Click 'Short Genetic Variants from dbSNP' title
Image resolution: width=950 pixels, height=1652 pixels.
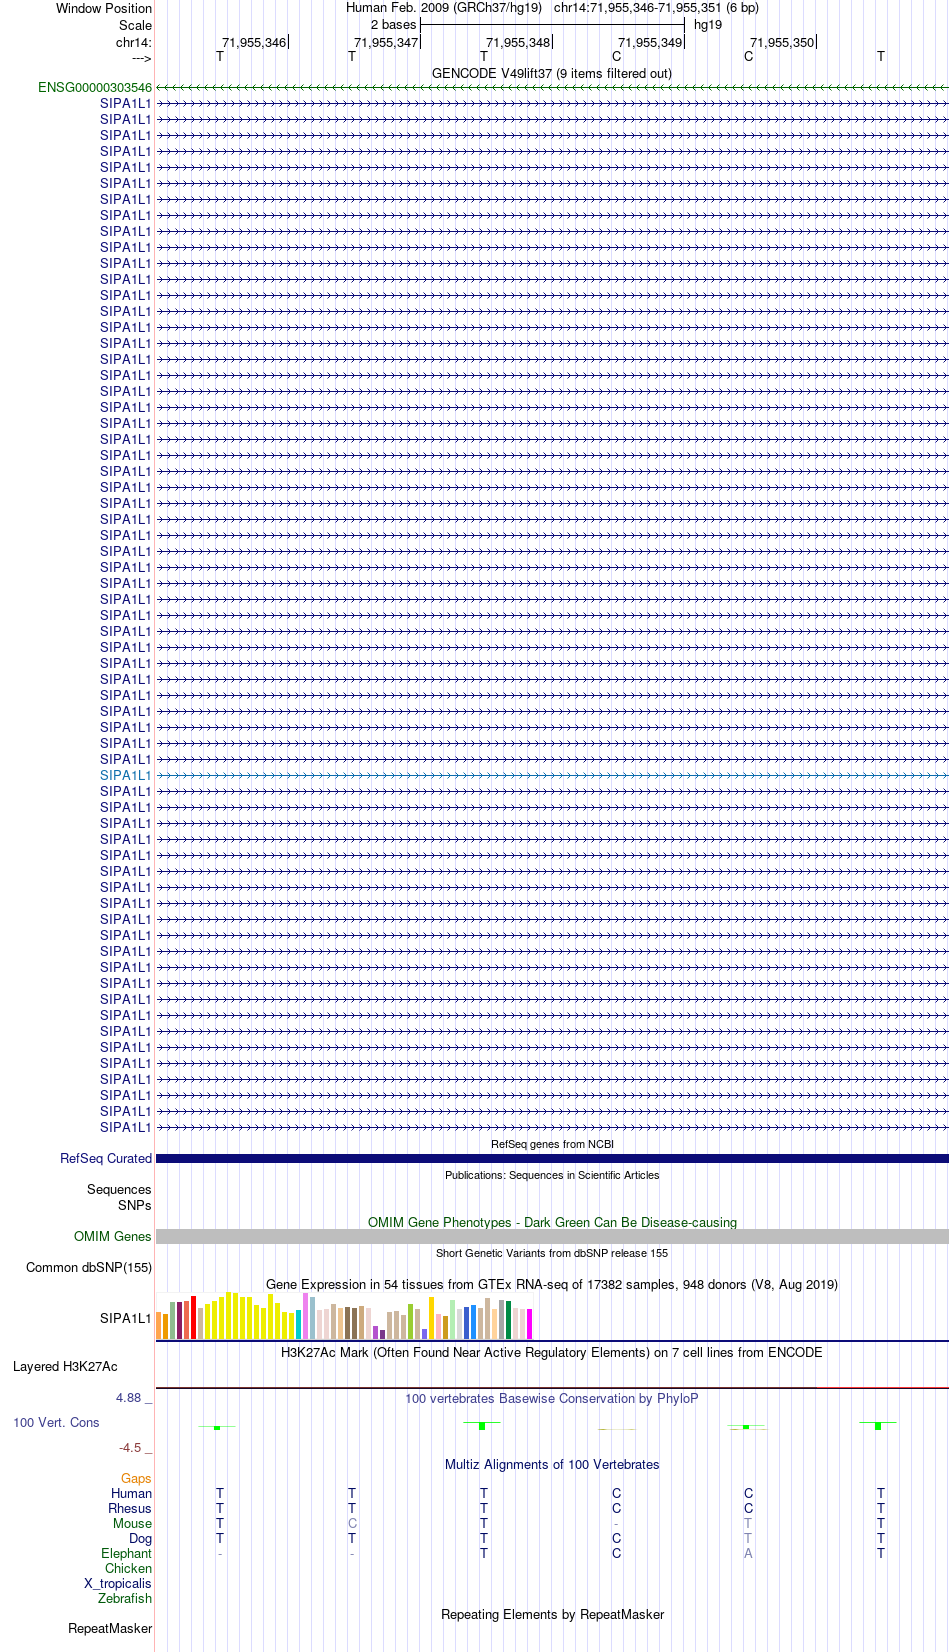552,1253
